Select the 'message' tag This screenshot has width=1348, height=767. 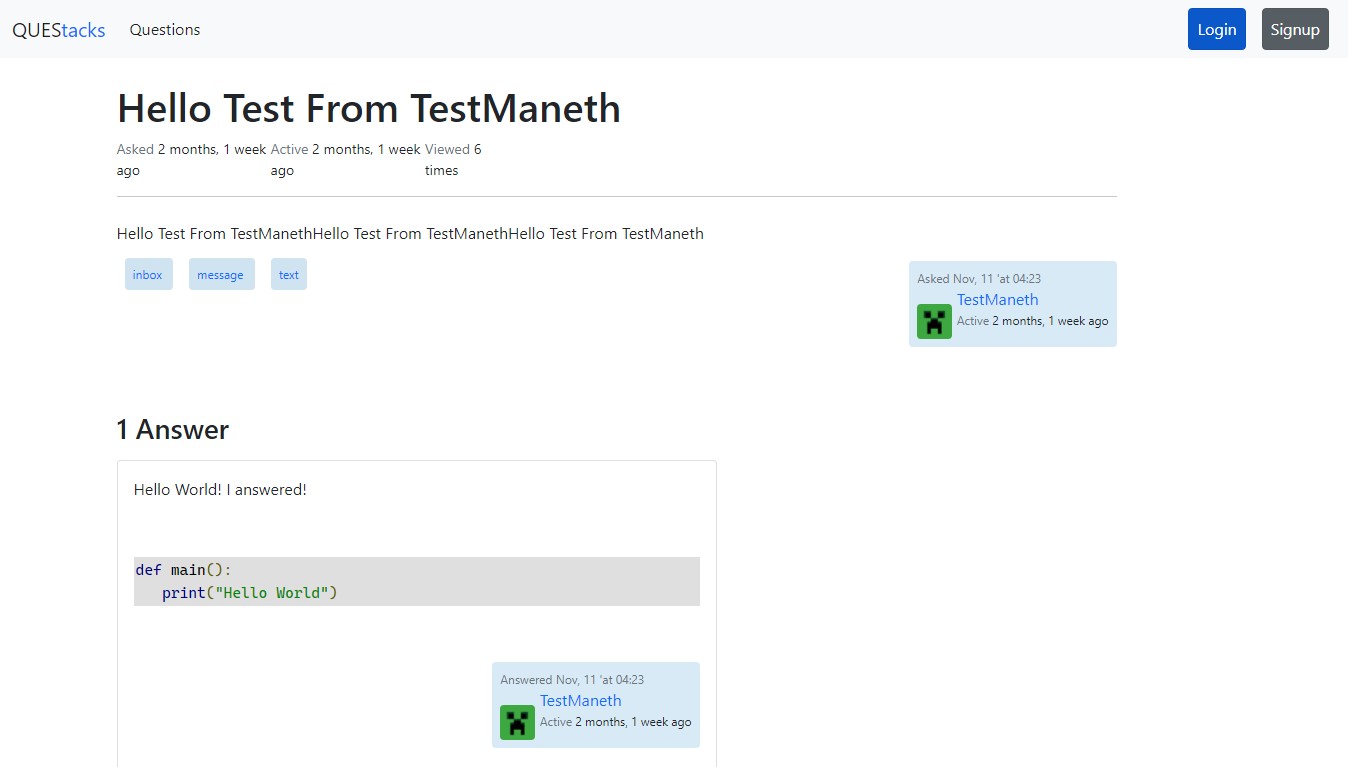coord(220,275)
